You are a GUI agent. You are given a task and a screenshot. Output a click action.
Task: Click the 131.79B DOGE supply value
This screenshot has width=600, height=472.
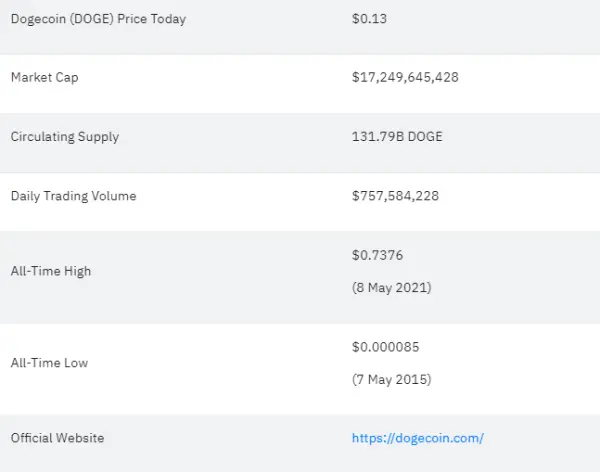[397, 137]
